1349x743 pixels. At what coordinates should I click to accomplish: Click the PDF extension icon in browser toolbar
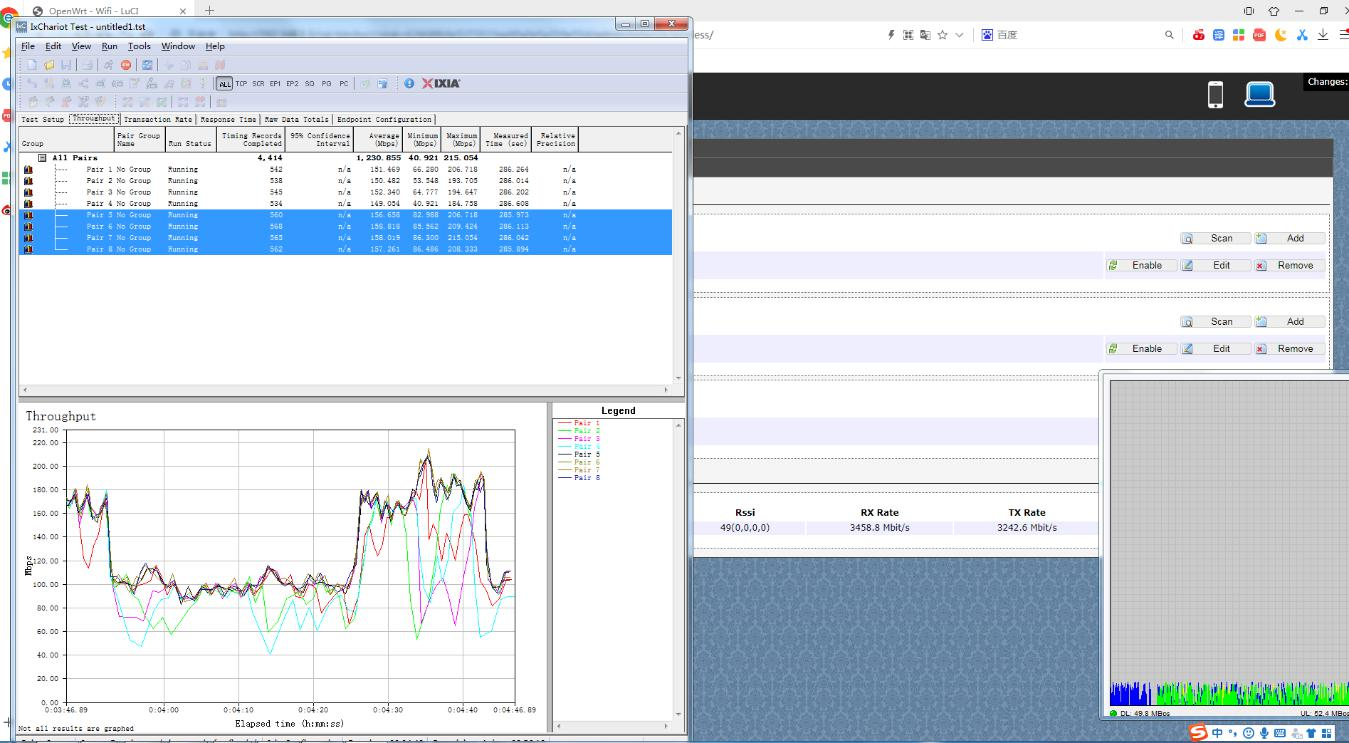[x=1259, y=35]
